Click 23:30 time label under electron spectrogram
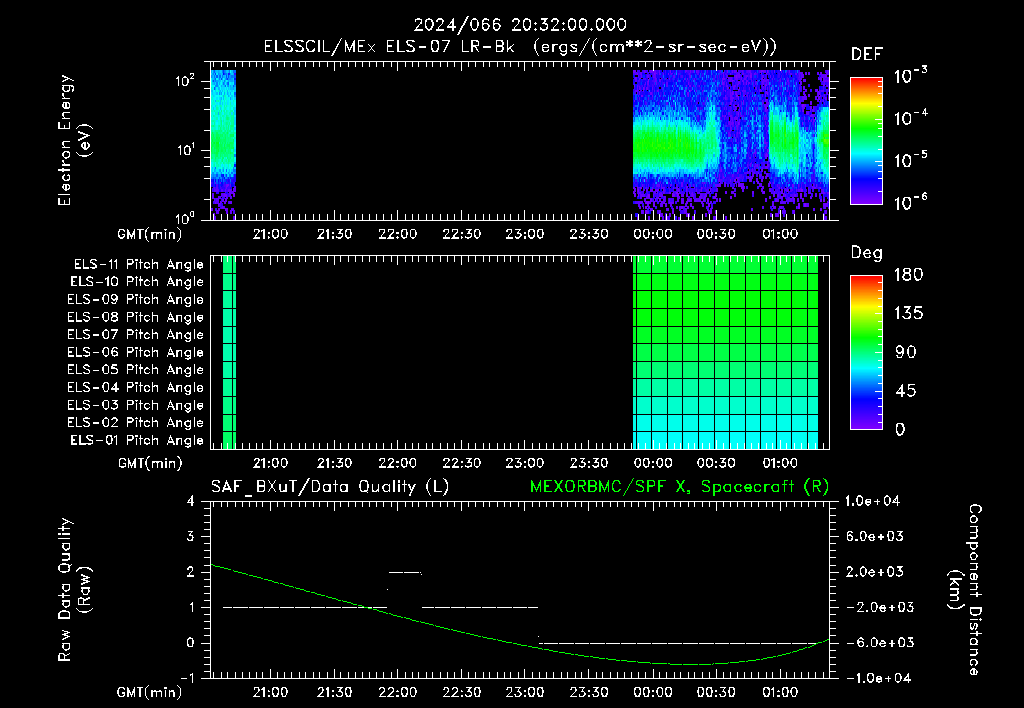This screenshot has width=1024, height=708. coord(589,234)
